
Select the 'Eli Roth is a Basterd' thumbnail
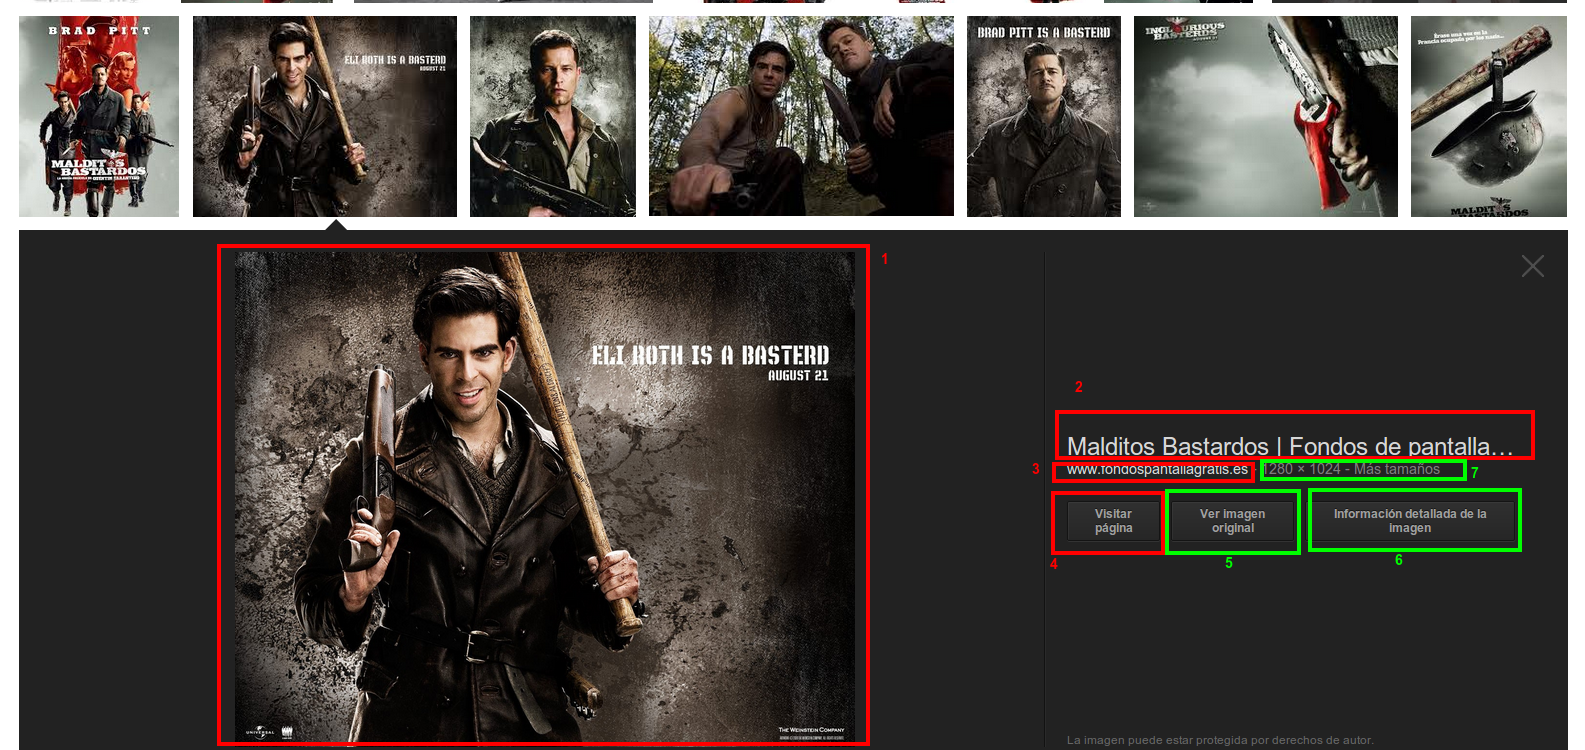[325, 116]
